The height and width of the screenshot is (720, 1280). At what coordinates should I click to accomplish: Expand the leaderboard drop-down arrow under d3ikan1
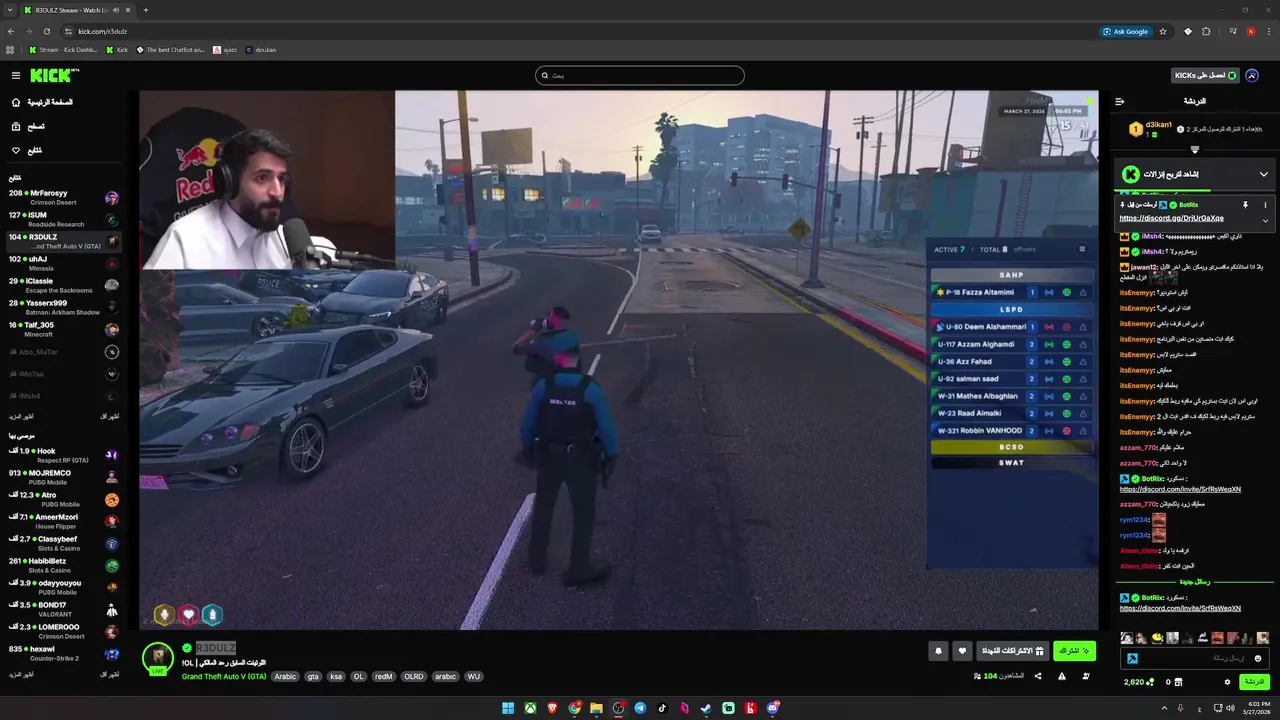[x=1194, y=149]
